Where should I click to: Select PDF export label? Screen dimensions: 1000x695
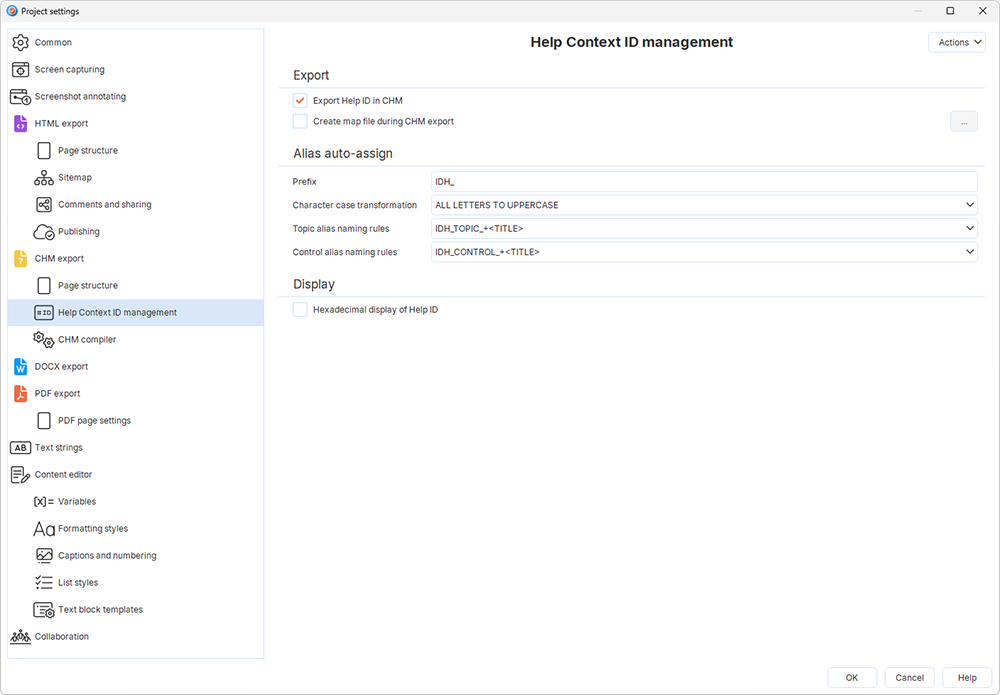[x=57, y=393]
